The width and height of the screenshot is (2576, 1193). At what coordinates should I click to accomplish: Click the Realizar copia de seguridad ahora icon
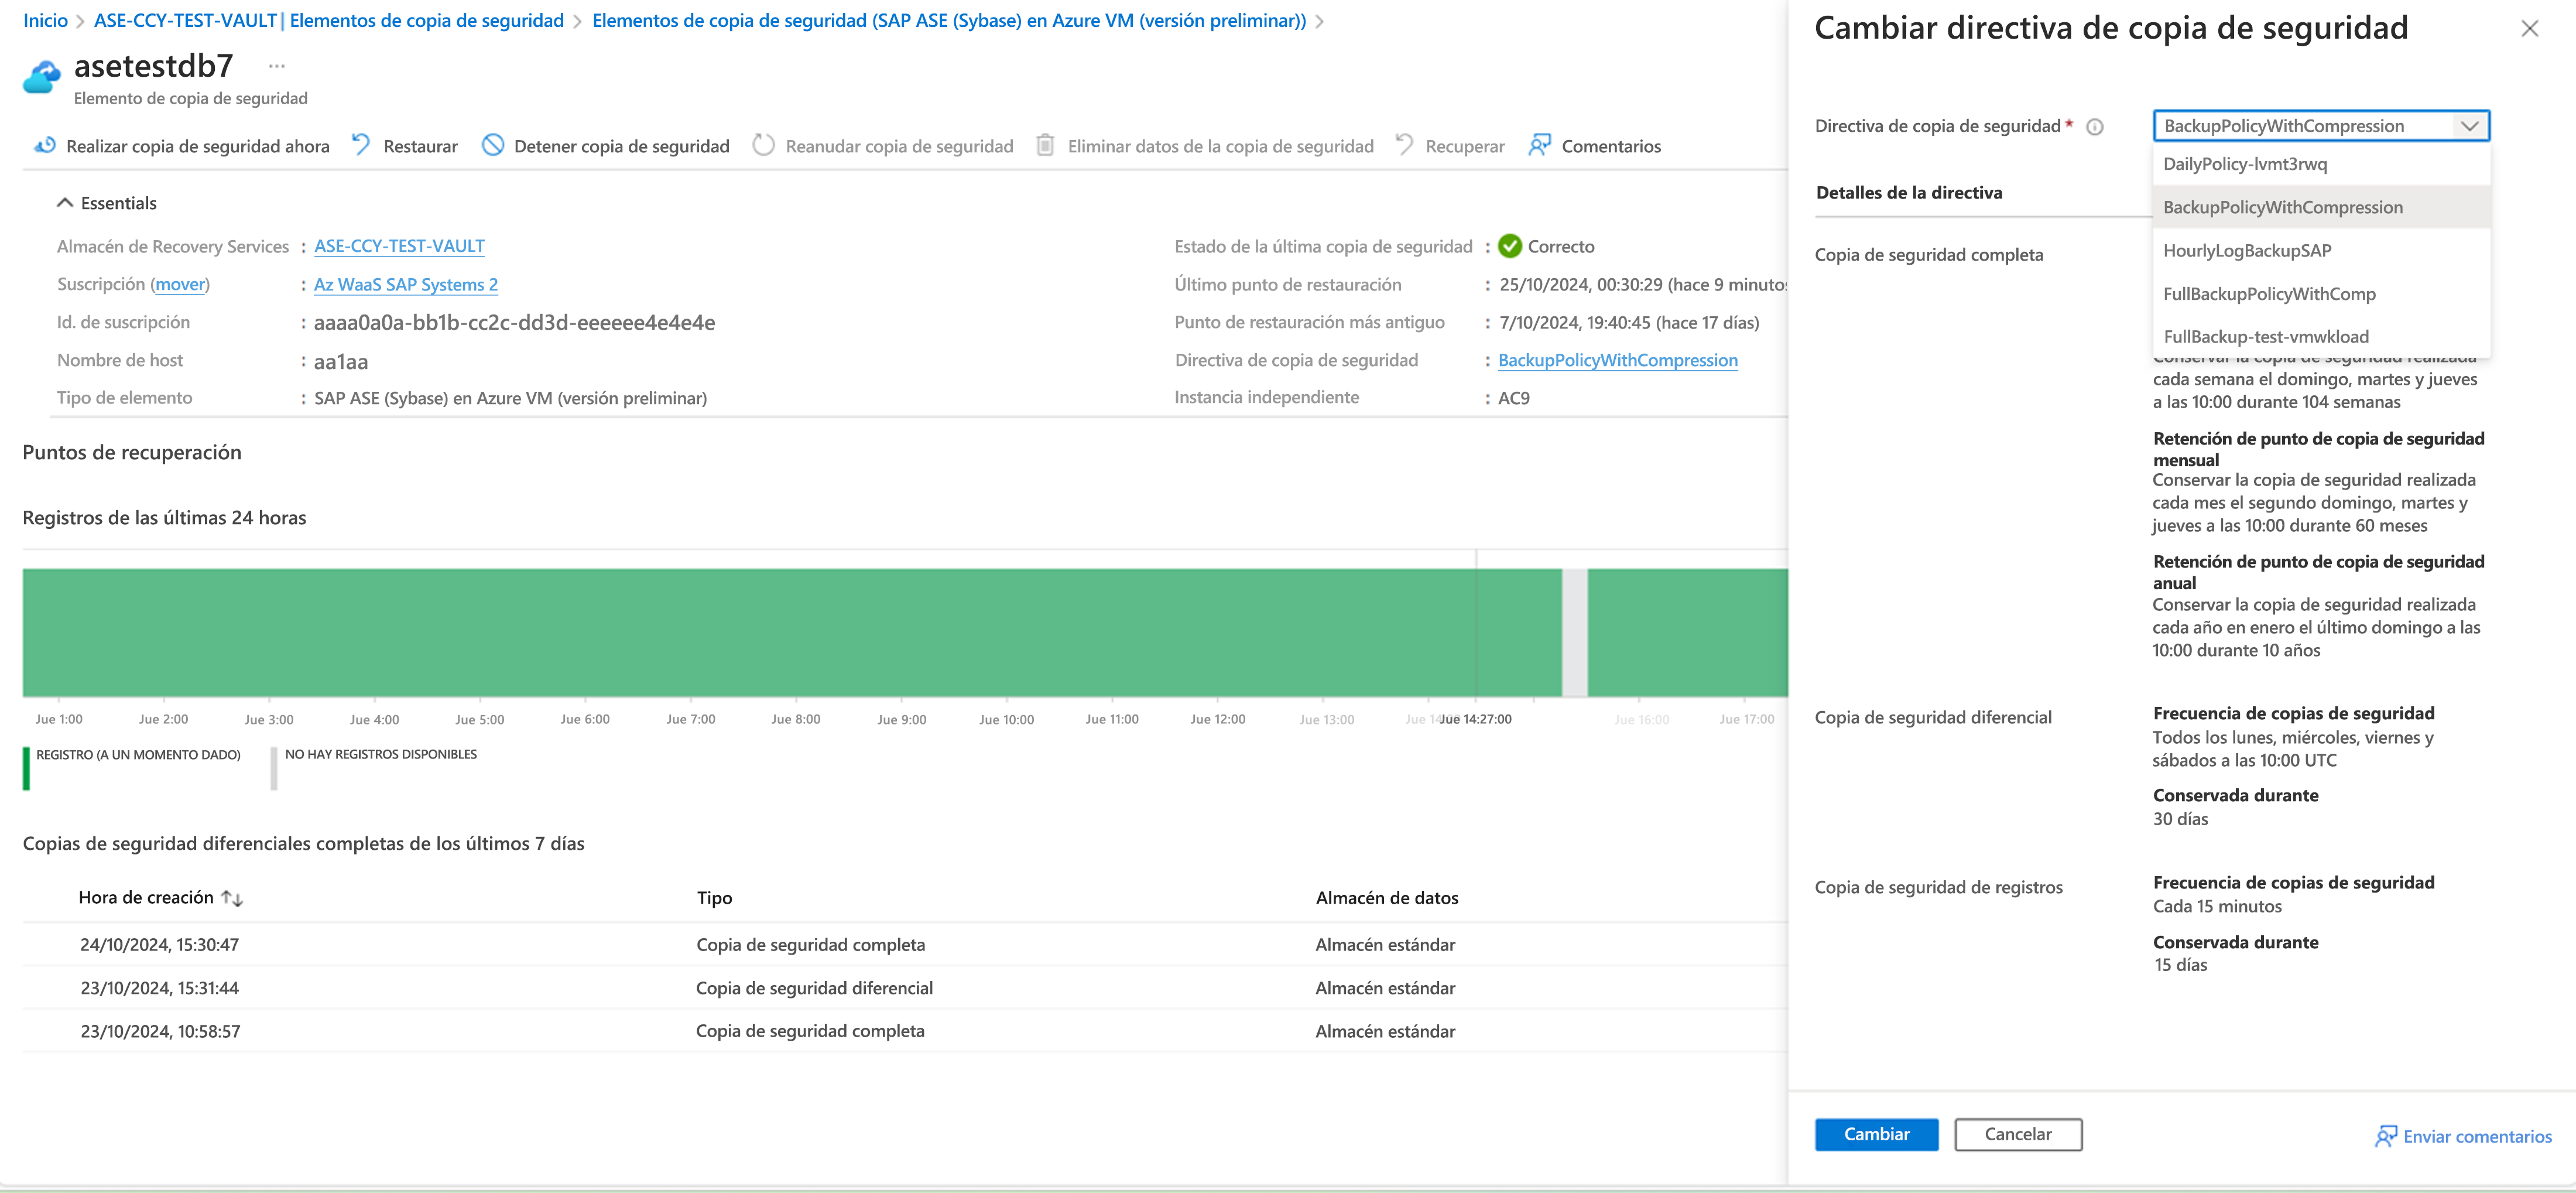click(45, 146)
